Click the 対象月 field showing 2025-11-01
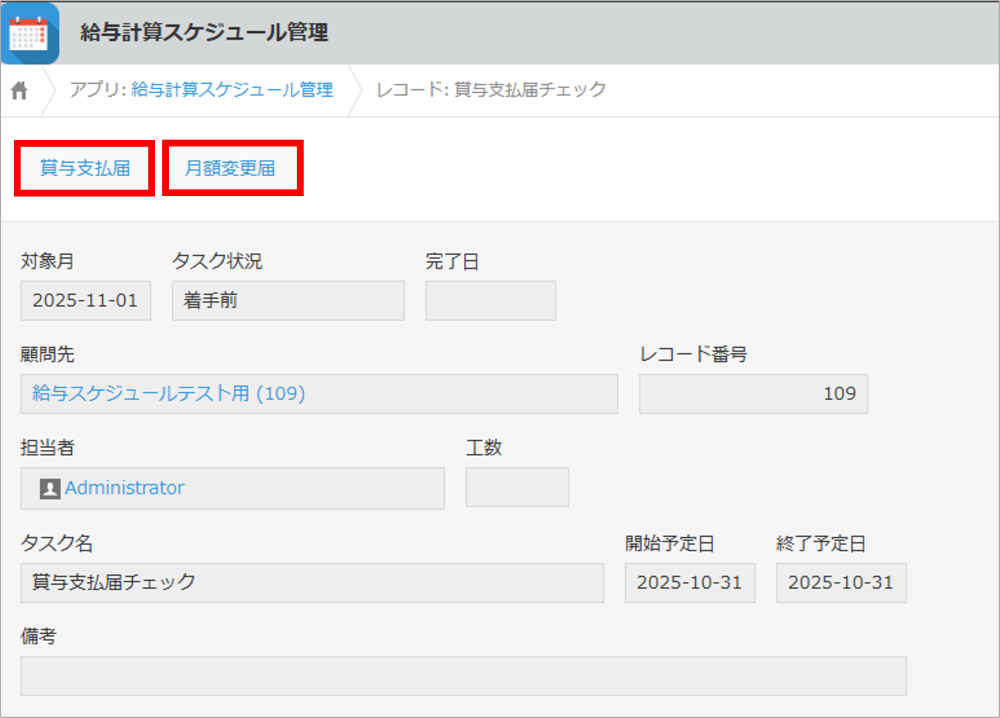The image size is (1000, 718). coord(85,300)
